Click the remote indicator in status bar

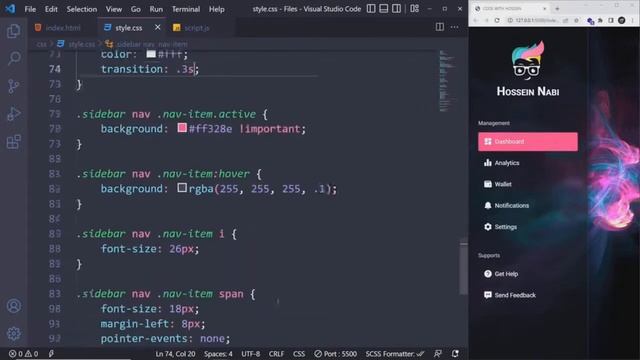[x=51, y=353]
